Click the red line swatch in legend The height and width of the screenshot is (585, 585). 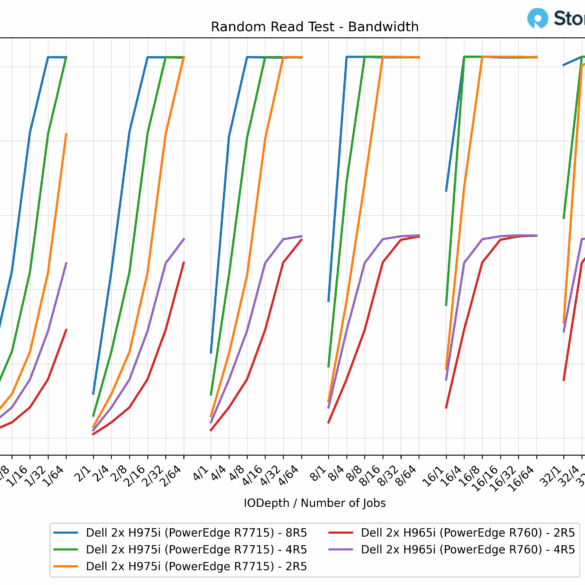(x=341, y=533)
